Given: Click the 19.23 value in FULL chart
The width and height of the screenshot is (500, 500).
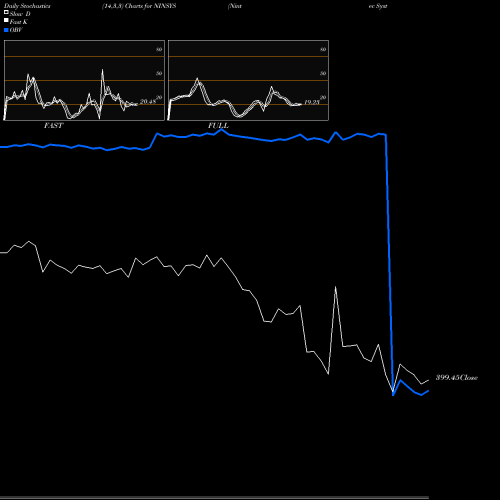Looking at the screenshot, I should [x=312, y=102].
